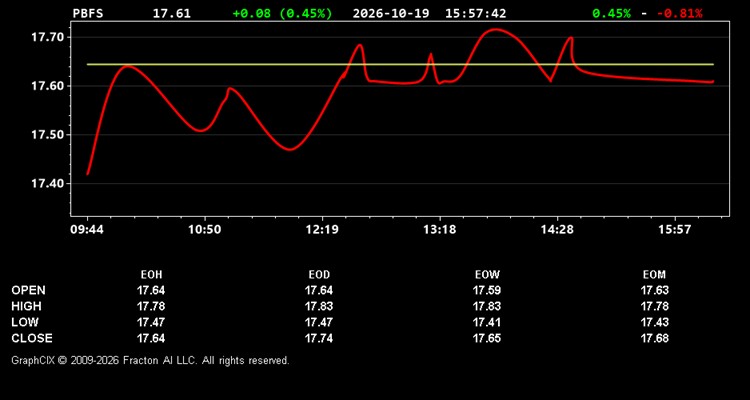Click the EOW CLOSE value 17.65
750x400 pixels.
pyautogui.click(x=487, y=338)
